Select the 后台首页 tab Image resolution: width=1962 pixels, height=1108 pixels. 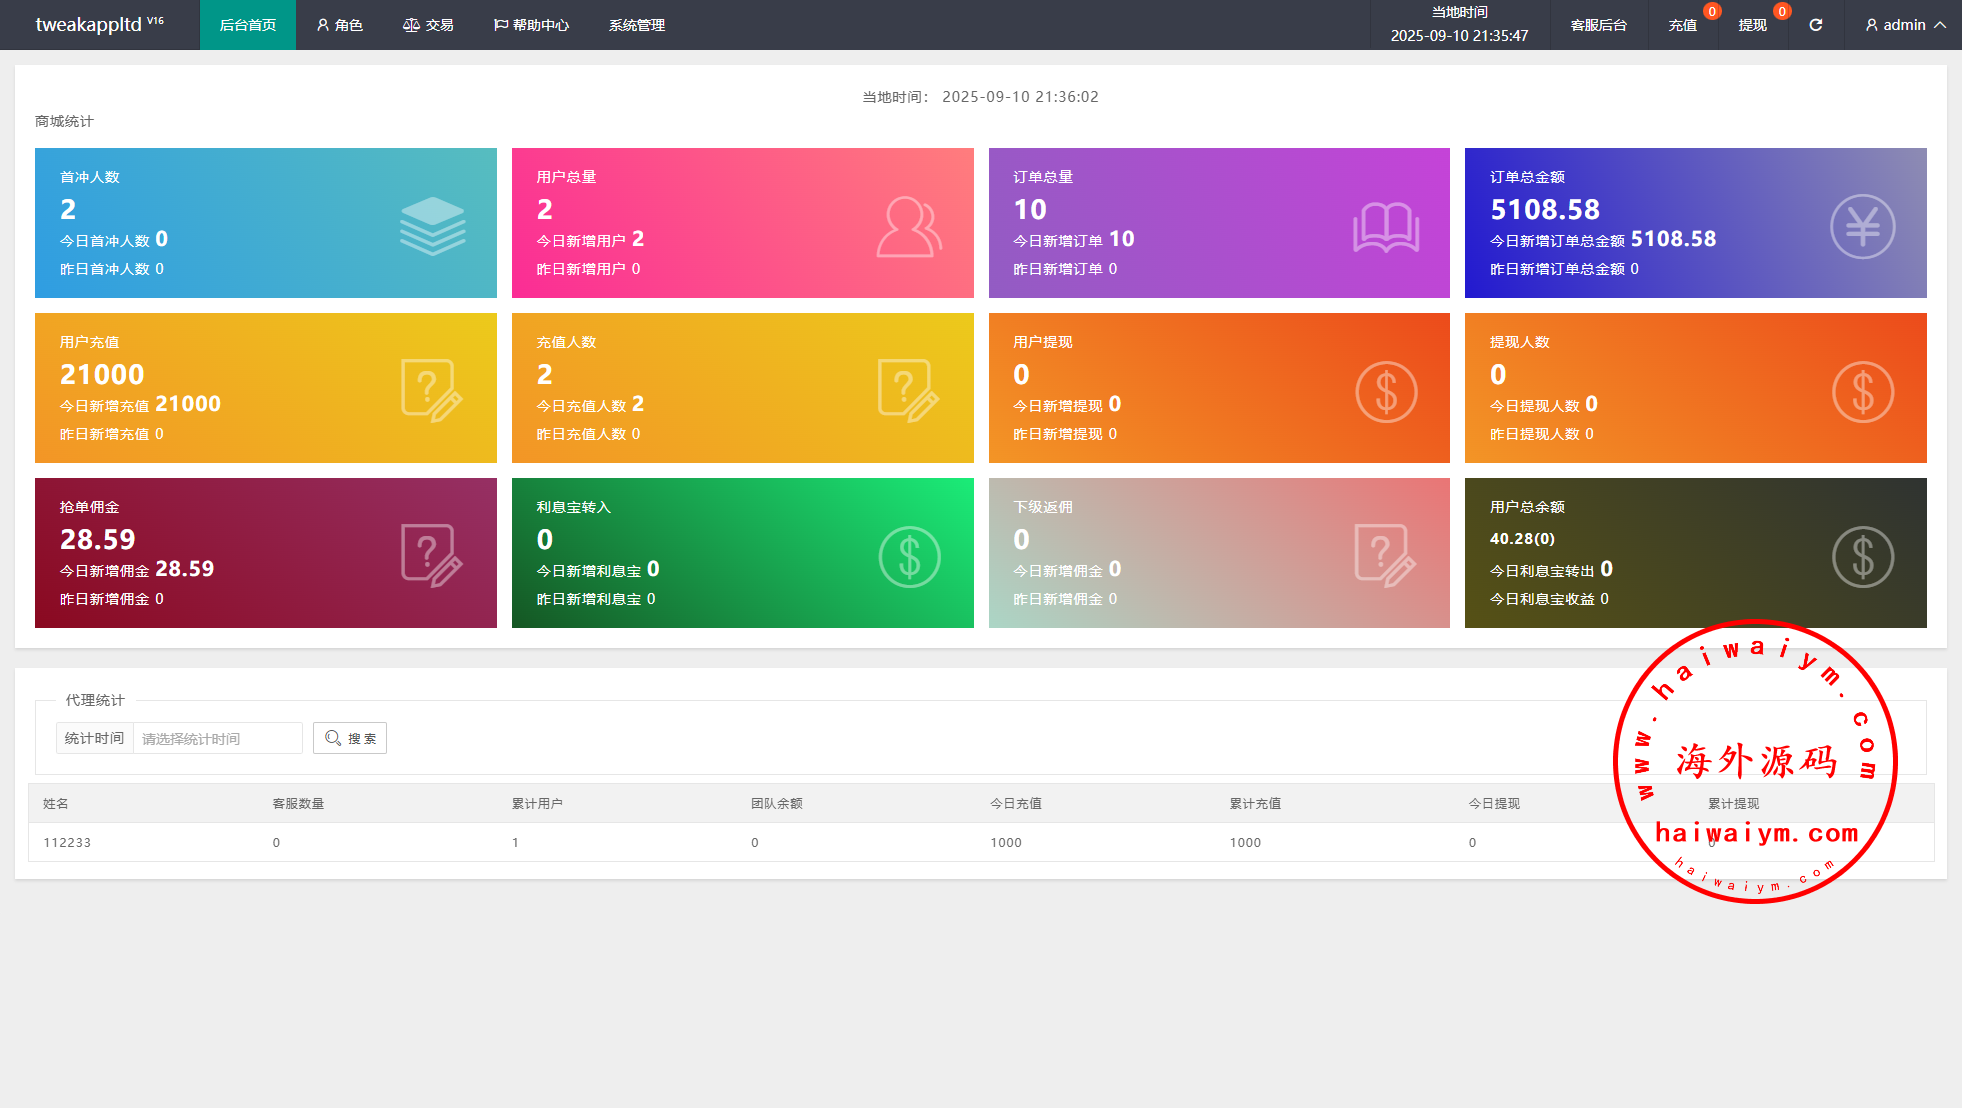coord(247,25)
